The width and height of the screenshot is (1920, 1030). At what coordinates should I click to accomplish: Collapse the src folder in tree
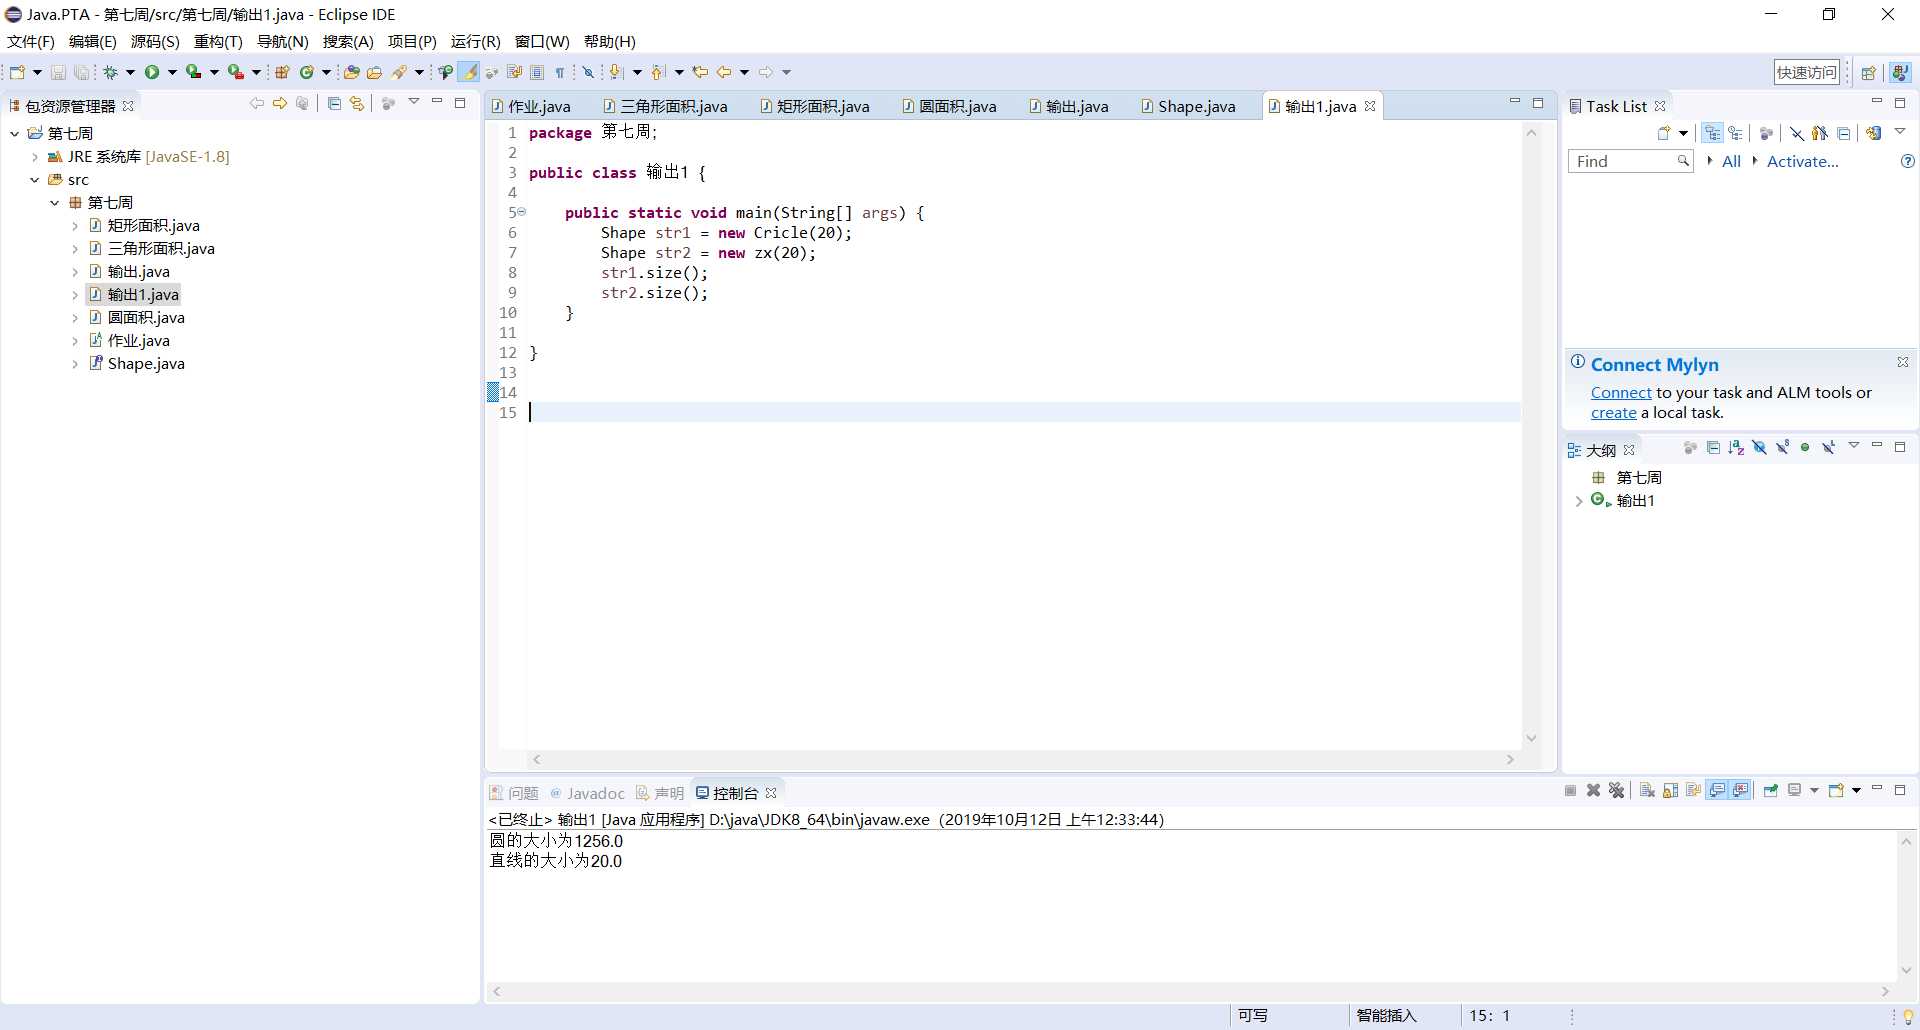[35, 180]
